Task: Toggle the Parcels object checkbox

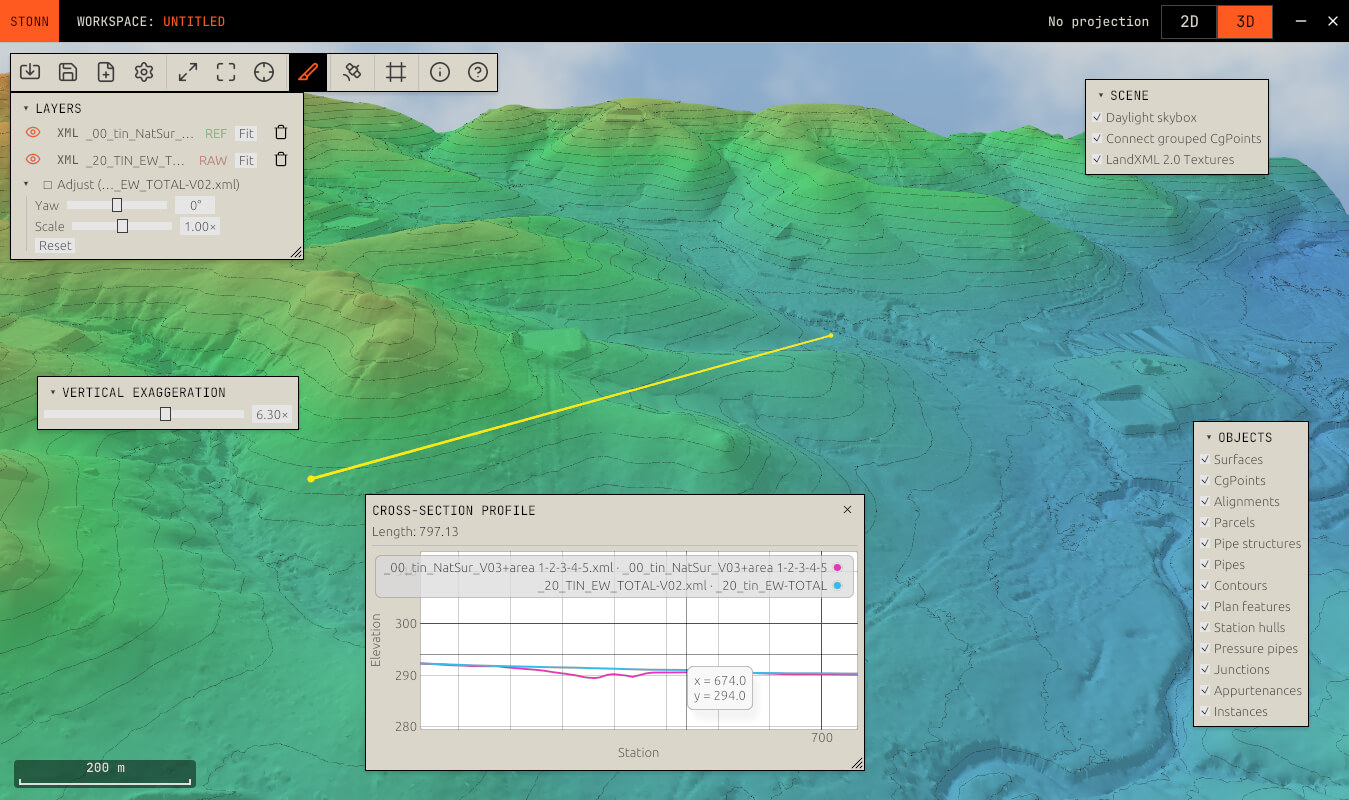Action: [x=1205, y=523]
